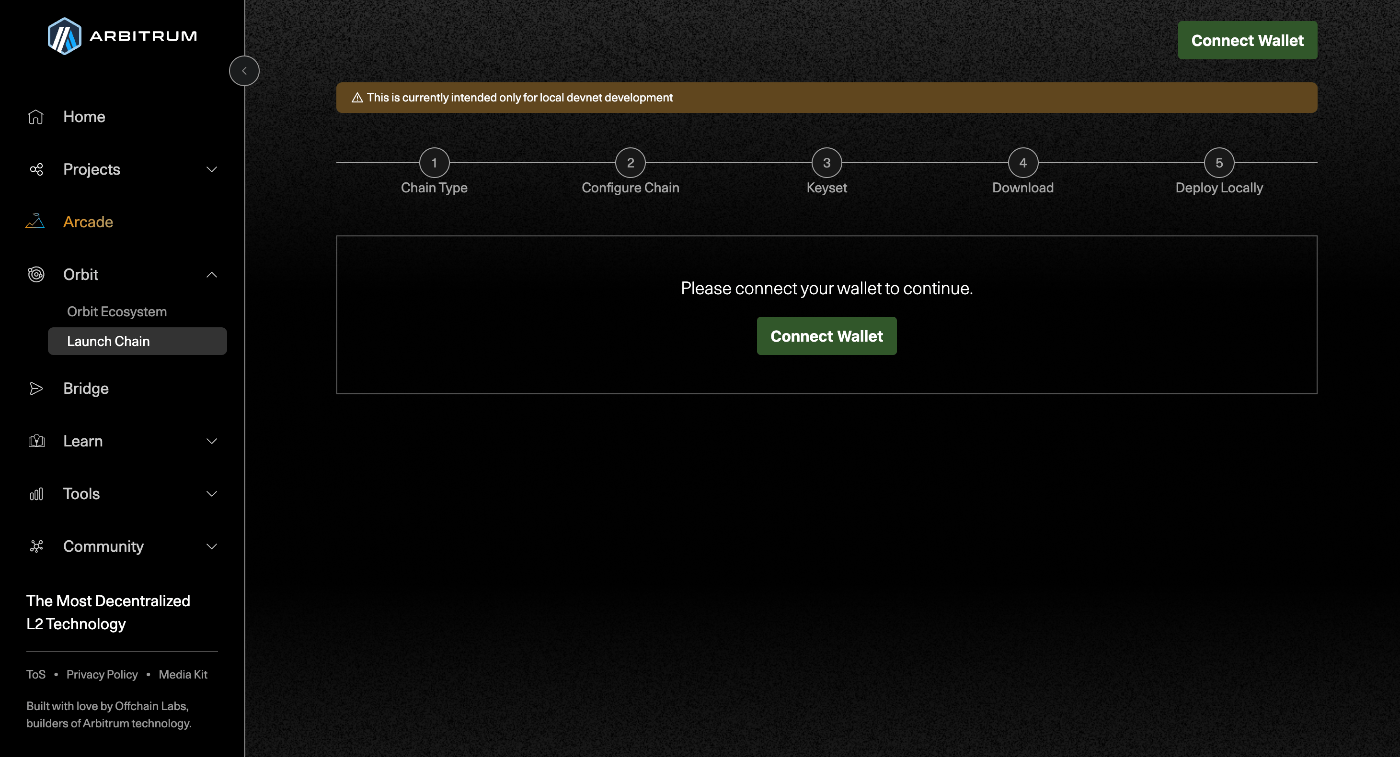Select step 5 Deploy Locally

(x=1219, y=172)
